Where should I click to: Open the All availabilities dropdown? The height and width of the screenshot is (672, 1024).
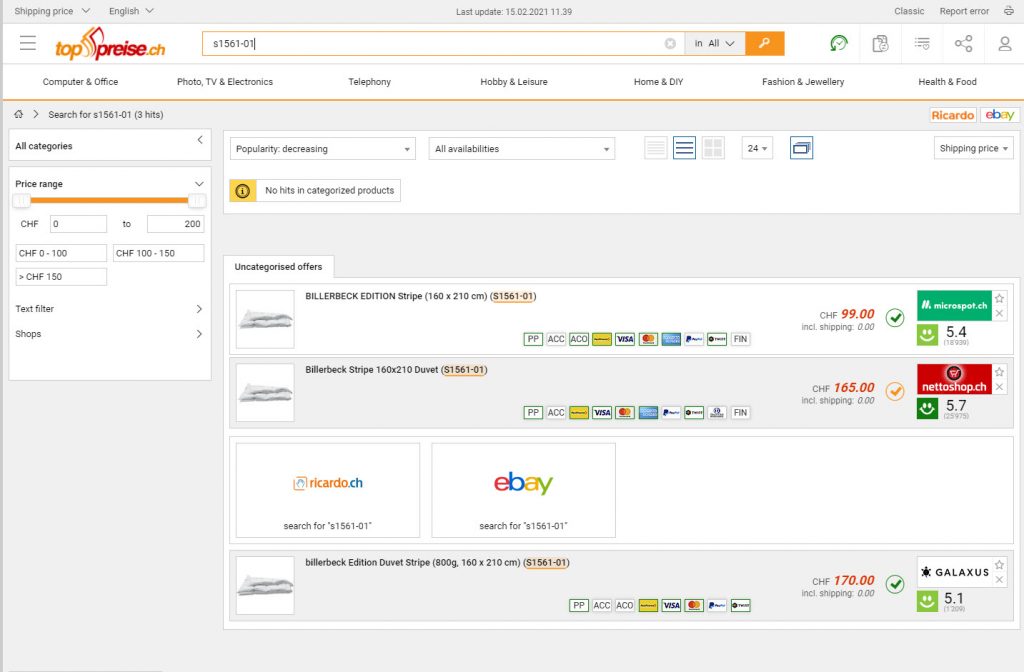pyautogui.click(x=521, y=147)
